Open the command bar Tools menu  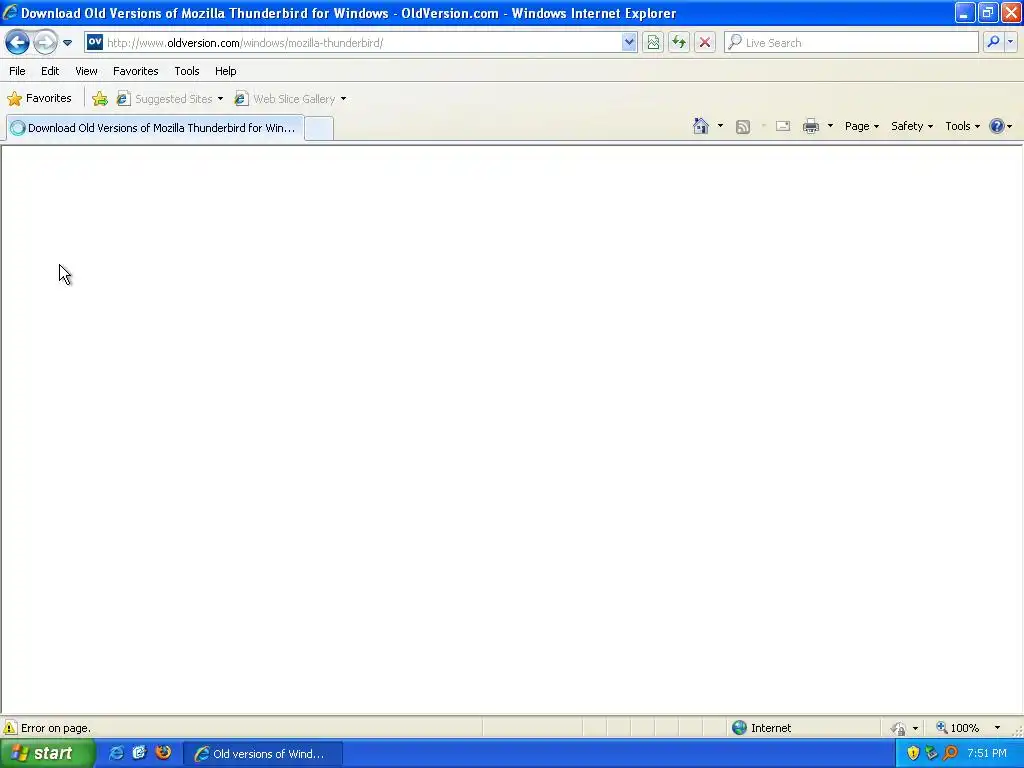(962, 126)
